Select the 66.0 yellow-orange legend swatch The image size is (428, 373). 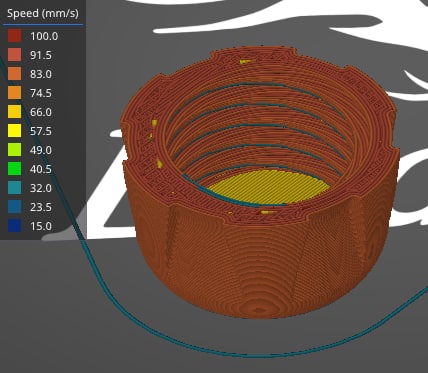(15, 112)
